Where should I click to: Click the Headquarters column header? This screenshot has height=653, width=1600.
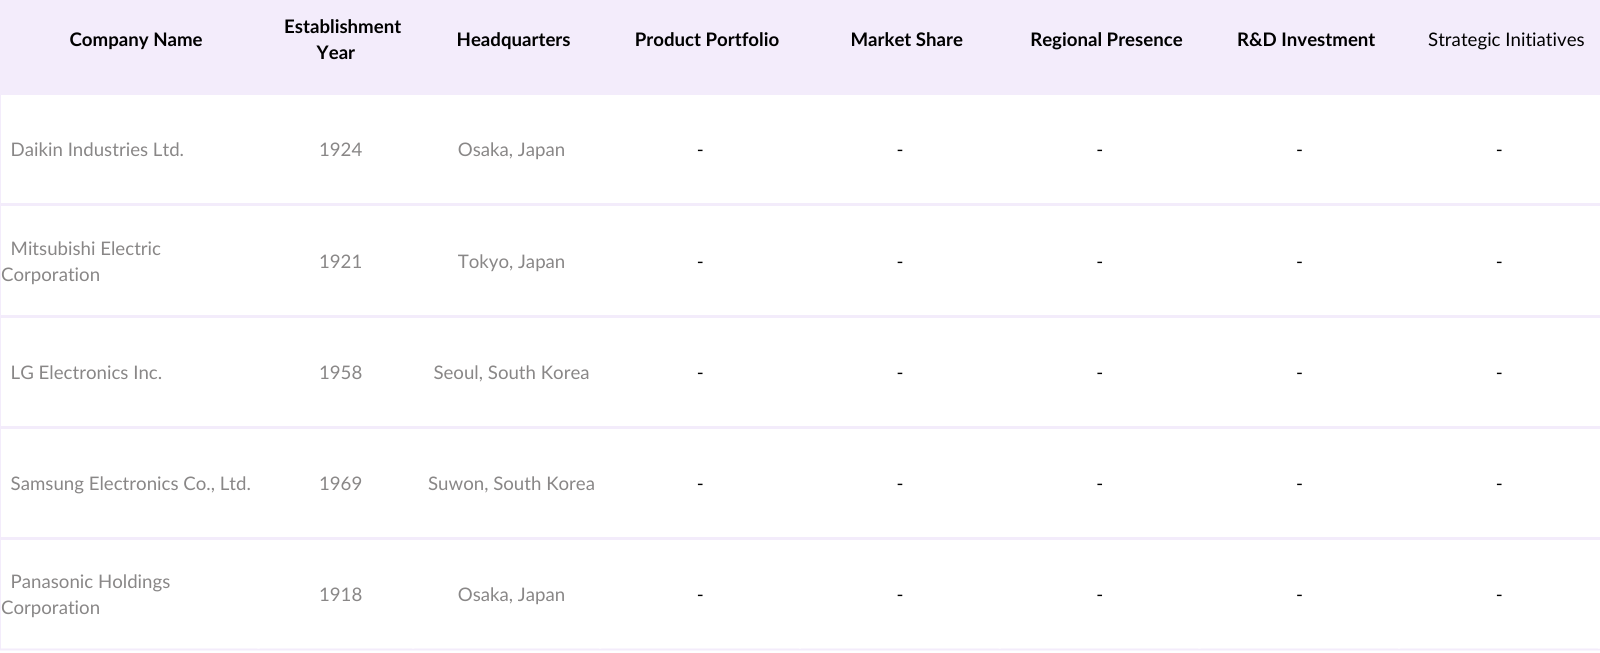click(513, 40)
